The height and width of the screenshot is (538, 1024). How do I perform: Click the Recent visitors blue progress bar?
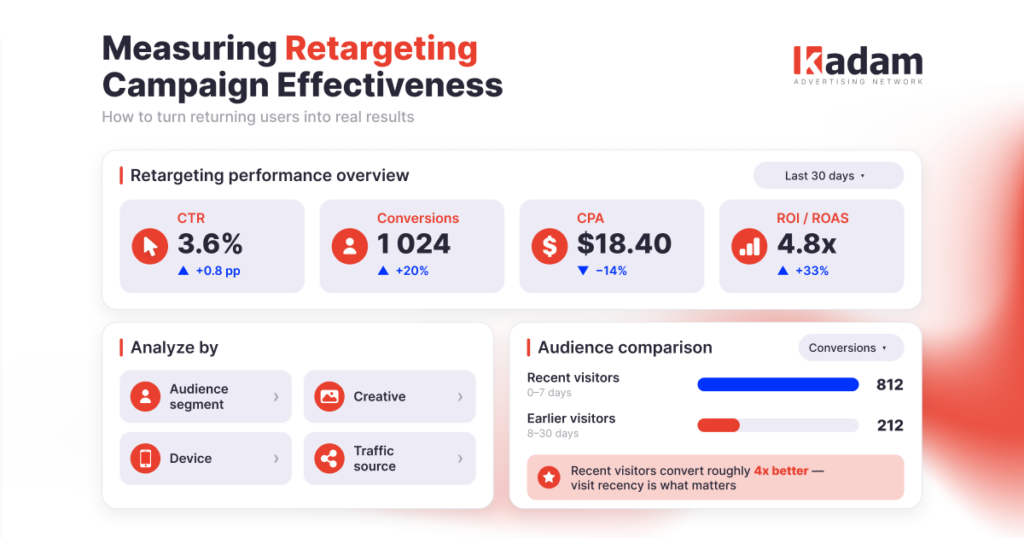(x=778, y=385)
